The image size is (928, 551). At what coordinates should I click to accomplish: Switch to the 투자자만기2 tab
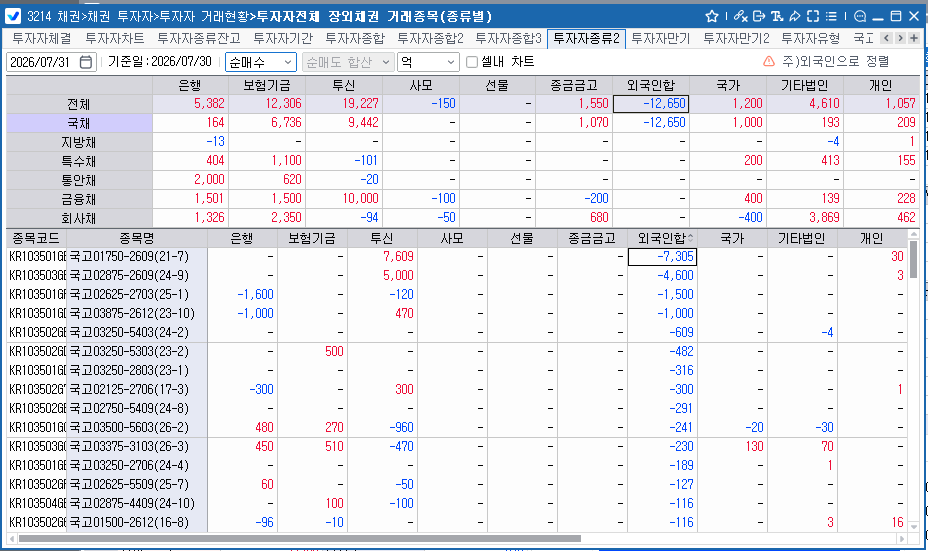[x=736, y=38]
